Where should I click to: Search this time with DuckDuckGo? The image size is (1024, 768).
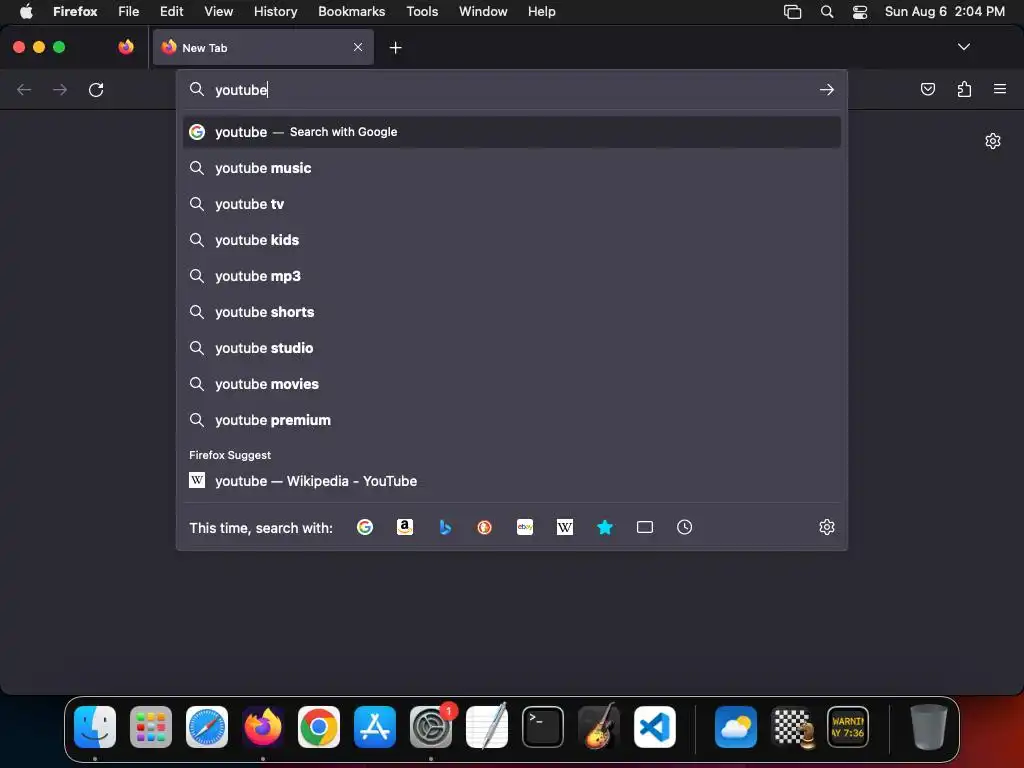[x=485, y=527]
